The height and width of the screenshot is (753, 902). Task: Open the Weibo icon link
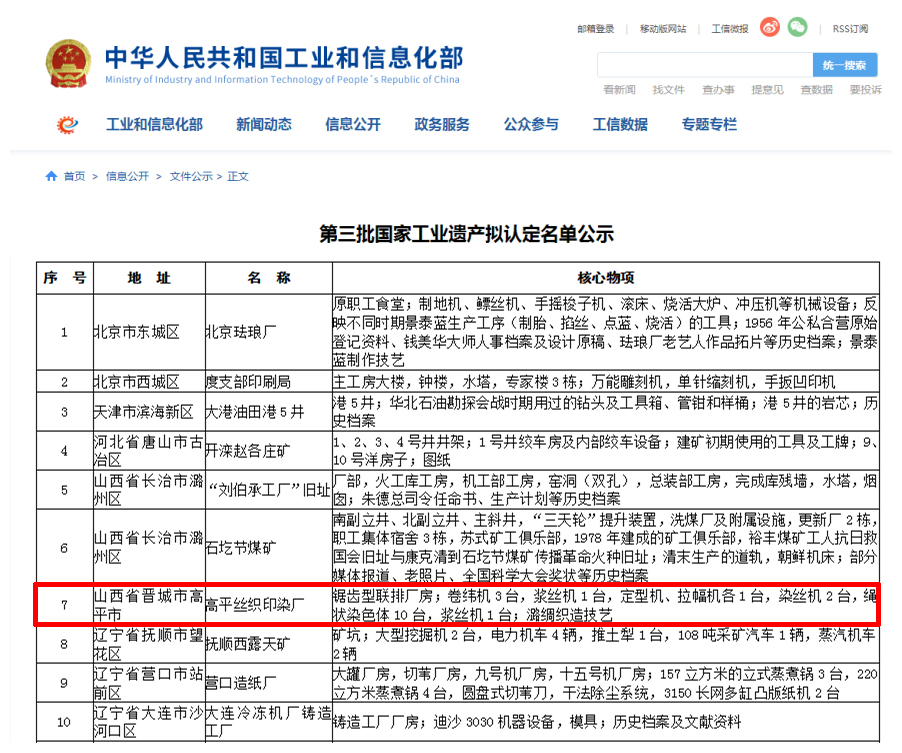coord(770,27)
